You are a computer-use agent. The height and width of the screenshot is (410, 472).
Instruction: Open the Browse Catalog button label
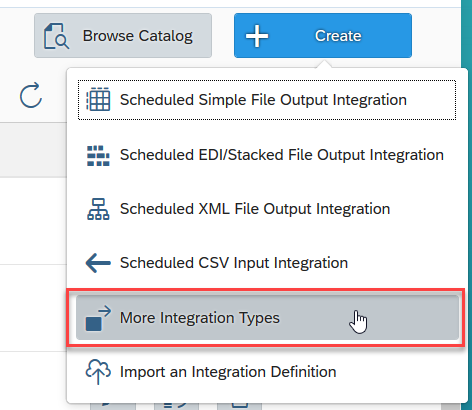(x=138, y=36)
